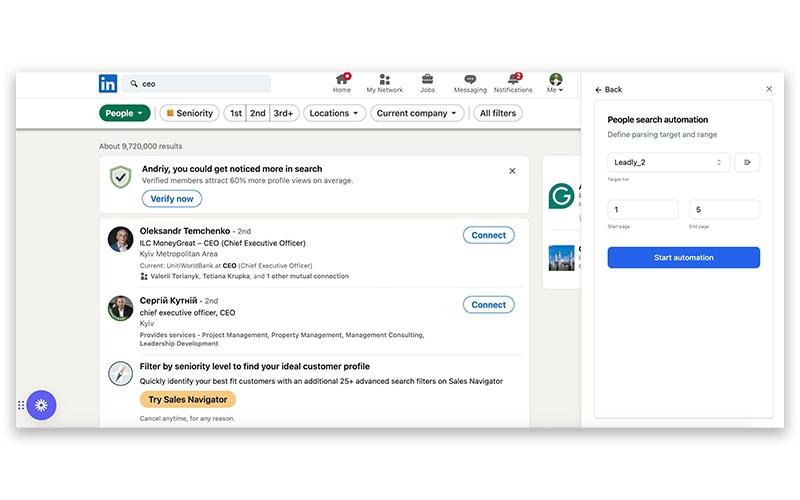Screen dimensions: 800x500
Task: Click the list icon beside Leadly_2
Action: [747, 162]
